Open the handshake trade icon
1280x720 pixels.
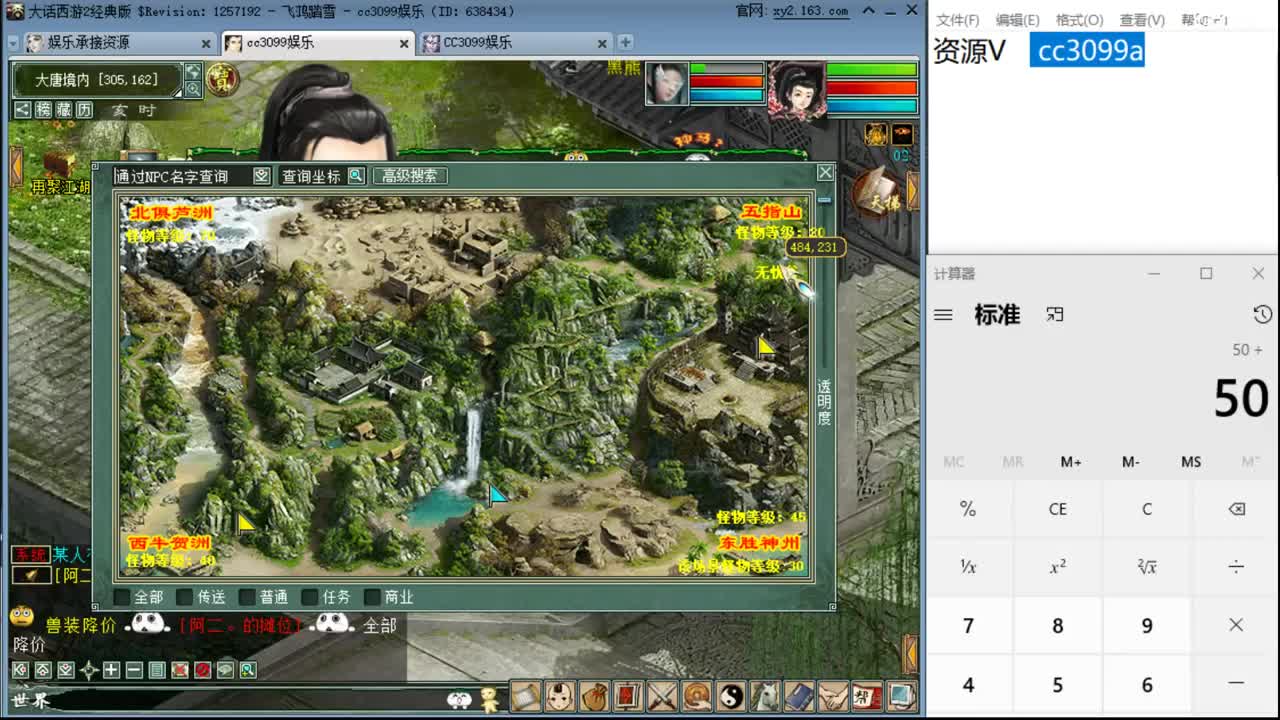tap(833, 696)
